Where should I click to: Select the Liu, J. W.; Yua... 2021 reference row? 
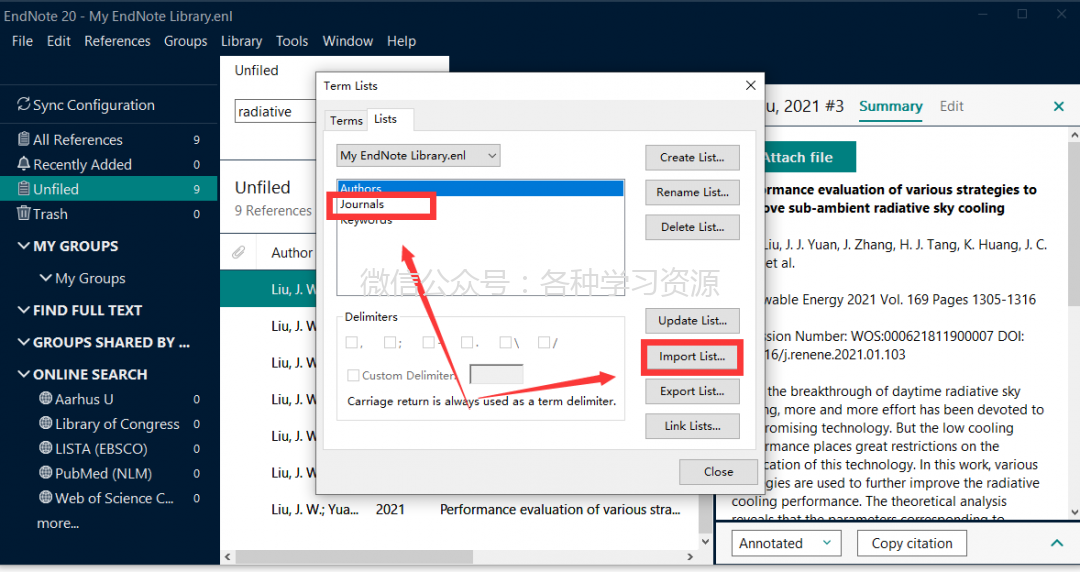click(x=459, y=509)
